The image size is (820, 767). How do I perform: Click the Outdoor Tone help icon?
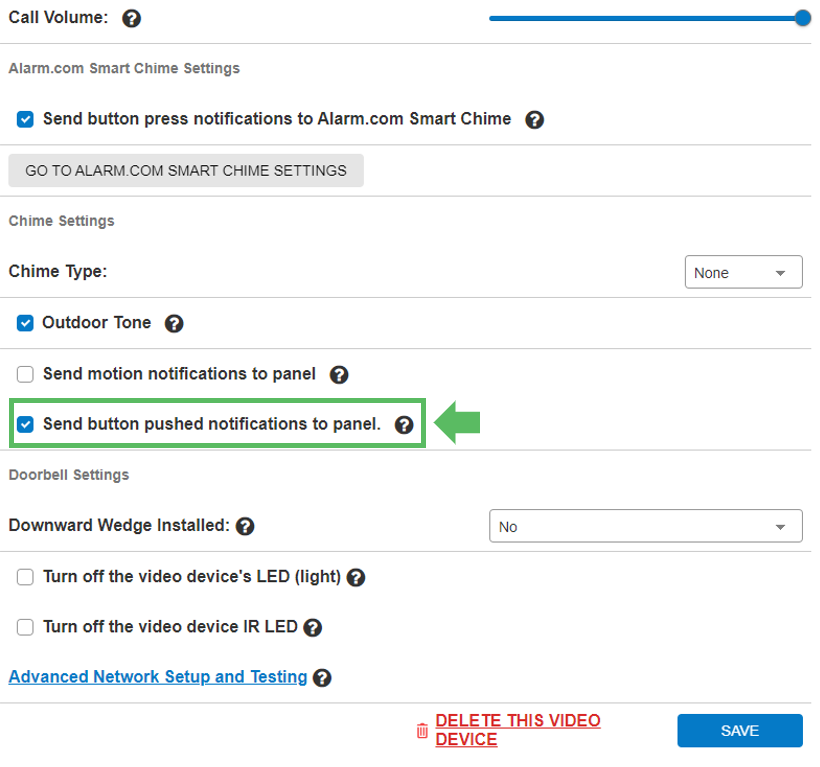174,324
